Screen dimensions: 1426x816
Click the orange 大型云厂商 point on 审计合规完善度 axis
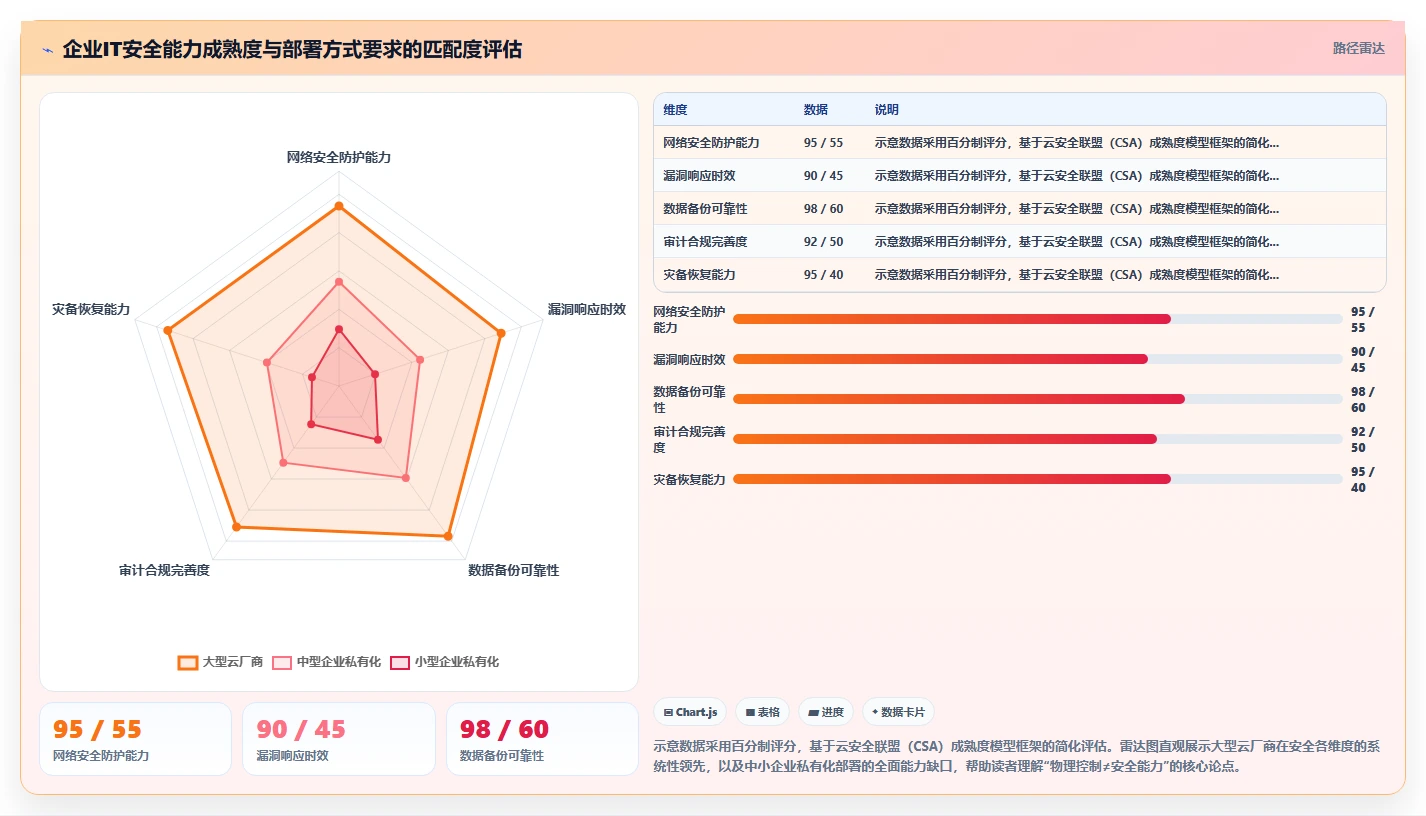[x=236, y=526]
